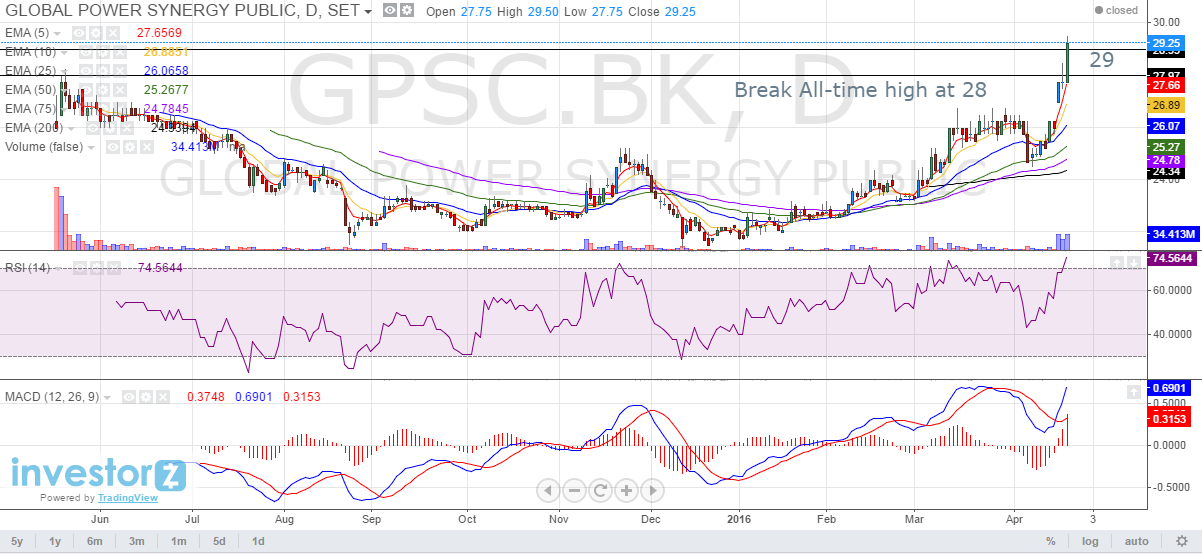This screenshot has width=1202, height=554.
Task: Move MACD pane up with arrow
Action: coord(1134,391)
